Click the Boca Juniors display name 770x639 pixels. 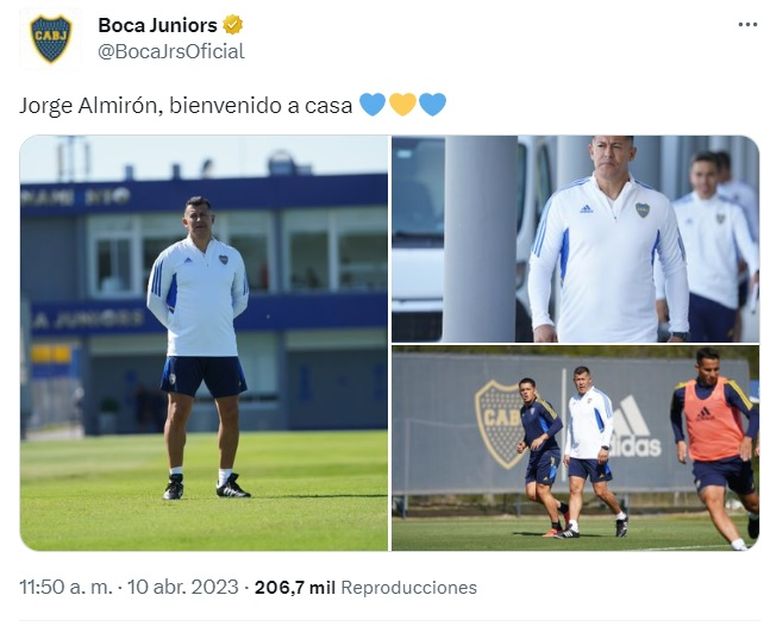158,25
